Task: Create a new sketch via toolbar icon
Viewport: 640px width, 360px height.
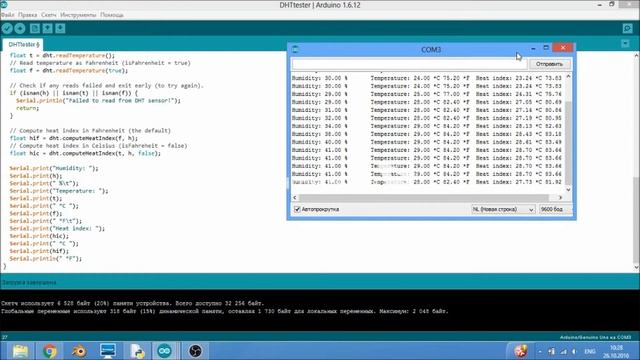Action: (35, 28)
